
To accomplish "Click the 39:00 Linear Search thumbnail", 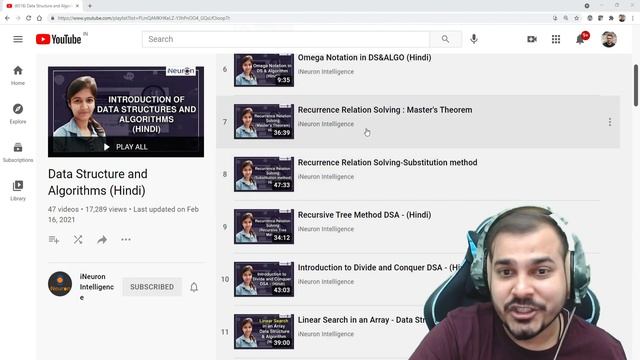I will point(264,331).
